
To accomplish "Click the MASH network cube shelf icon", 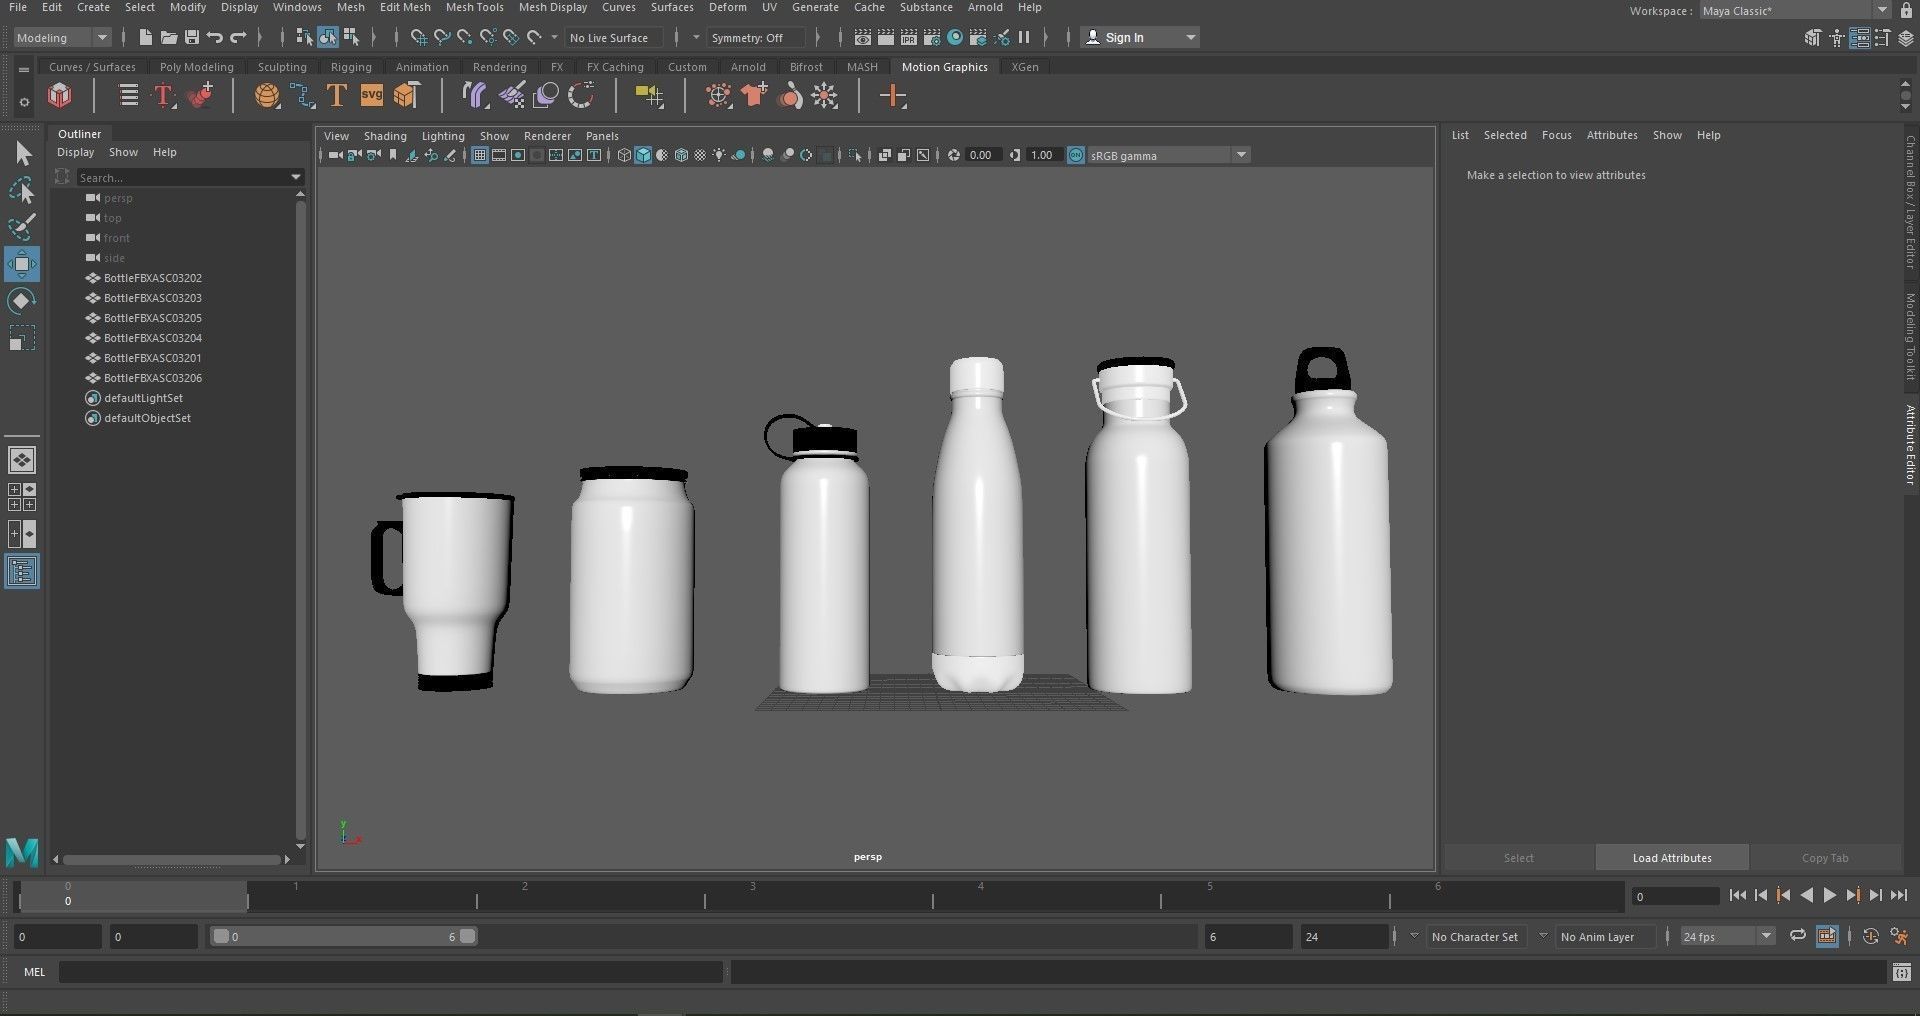I will click(60, 96).
